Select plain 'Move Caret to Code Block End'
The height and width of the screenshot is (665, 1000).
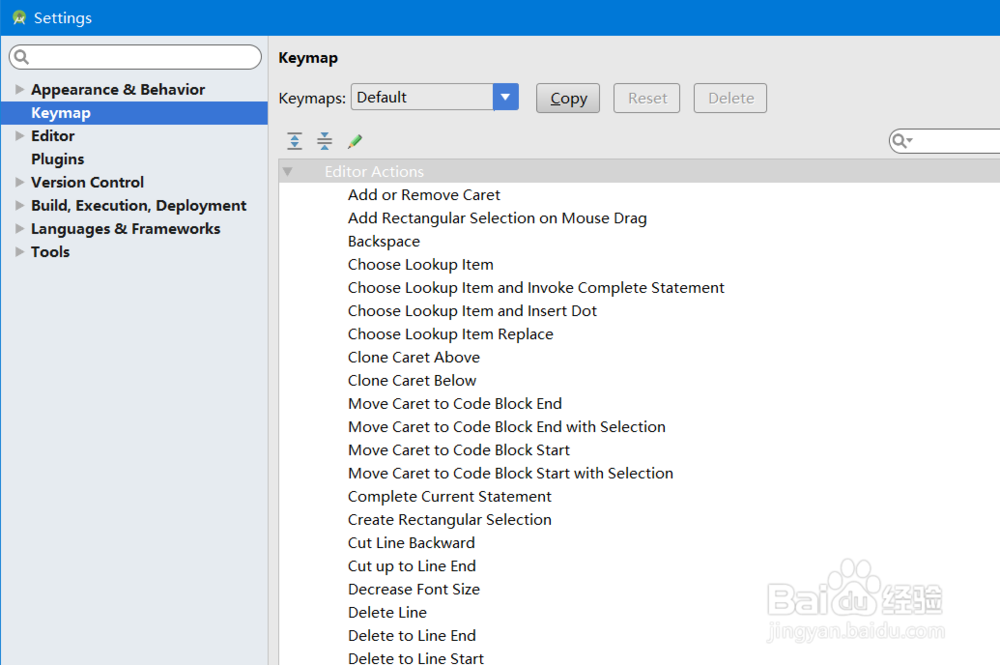[455, 404]
